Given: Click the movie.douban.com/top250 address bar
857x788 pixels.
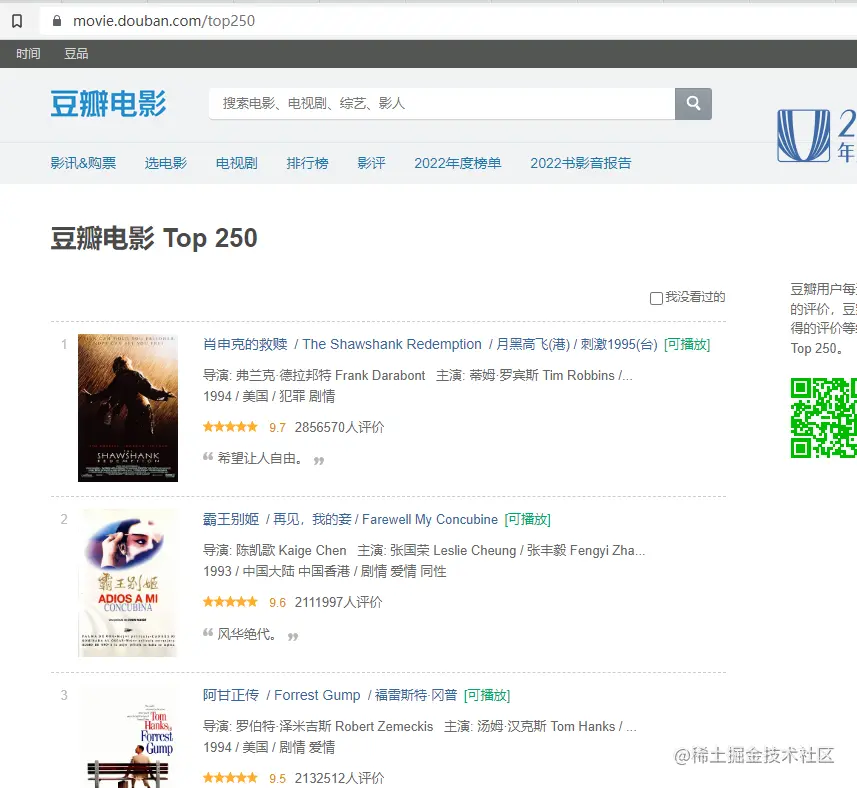Looking at the screenshot, I should click(x=164, y=21).
